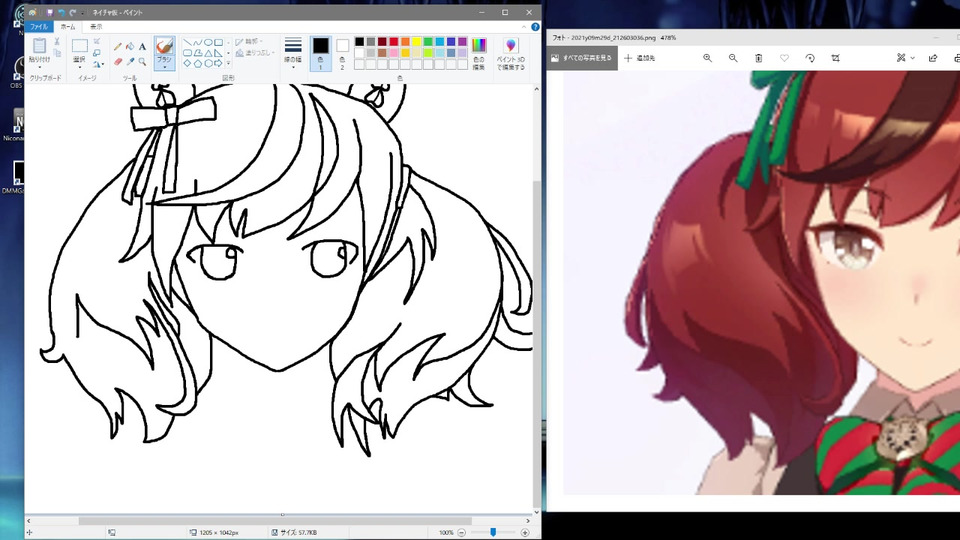Image resolution: width=960 pixels, height=540 pixels.
Task: Click the Crop icon in Photos
Action: 836,58
